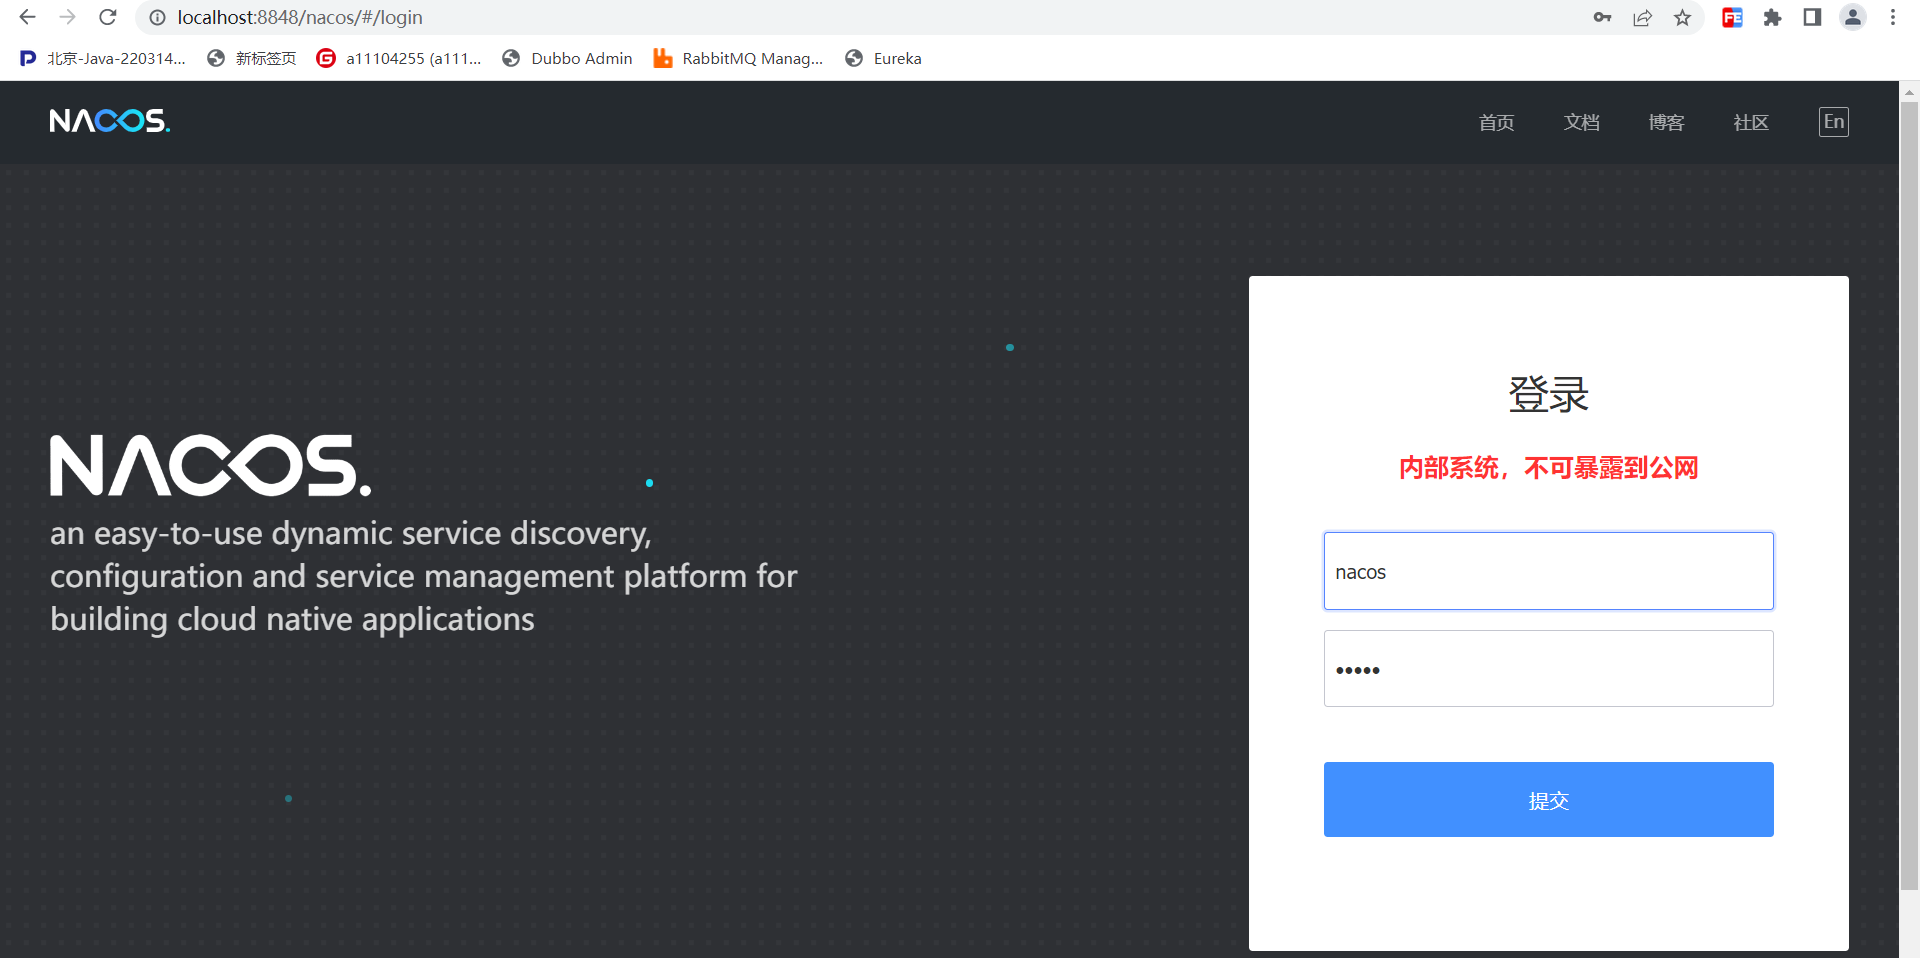The height and width of the screenshot is (958, 1920).
Task: Open the 新标签页 bookmark
Action: click(x=252, y=59)
